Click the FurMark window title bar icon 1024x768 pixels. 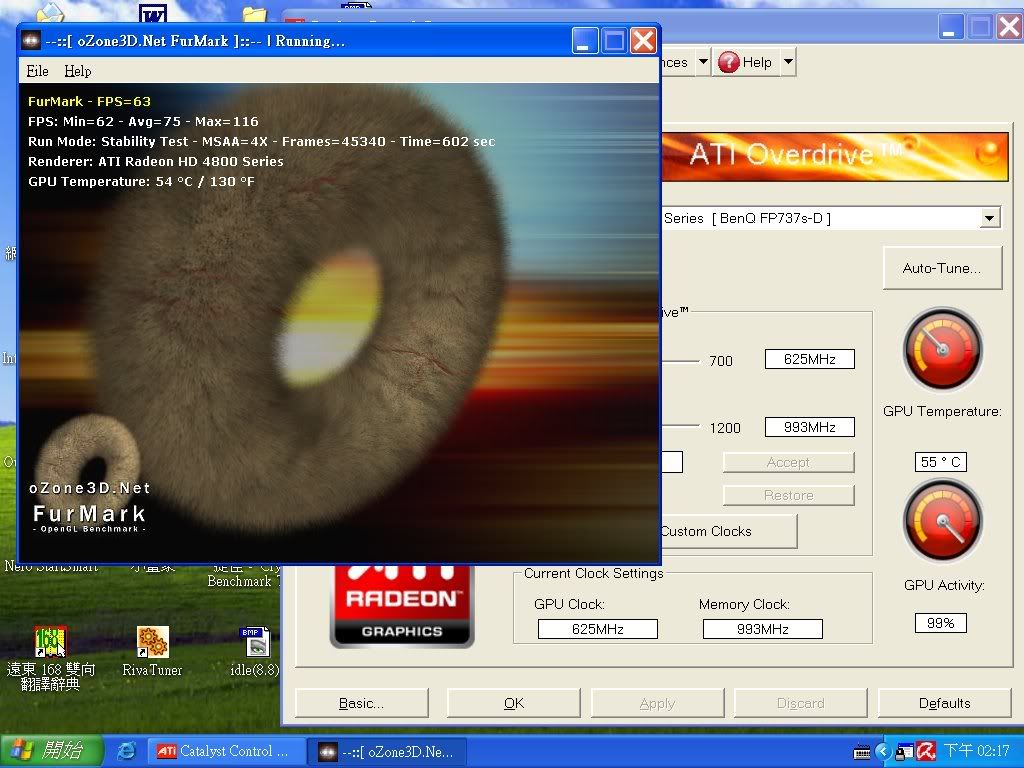31,41
